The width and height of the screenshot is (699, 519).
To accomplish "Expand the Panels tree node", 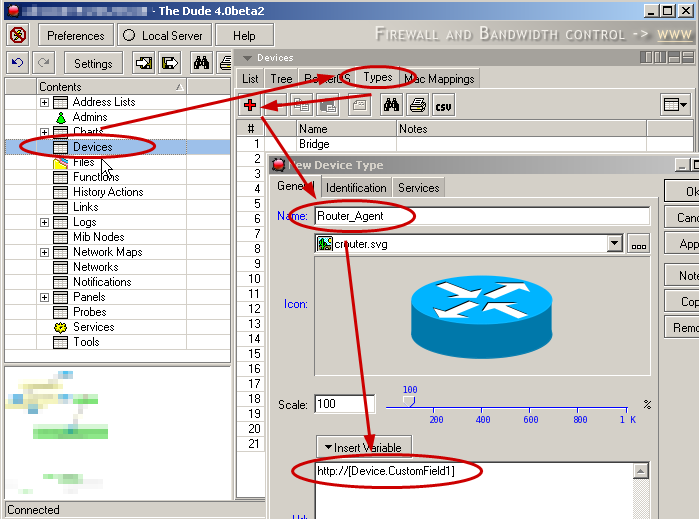I will [x=44, y=297].
